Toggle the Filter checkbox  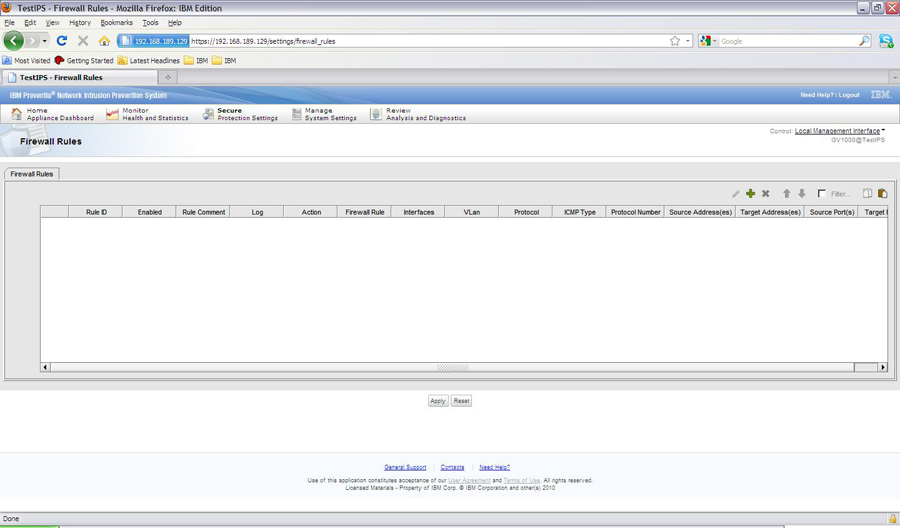coord(821,193)
